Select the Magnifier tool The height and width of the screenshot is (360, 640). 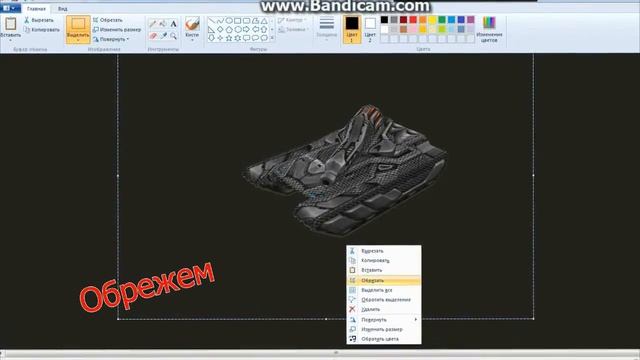(173, 36)
